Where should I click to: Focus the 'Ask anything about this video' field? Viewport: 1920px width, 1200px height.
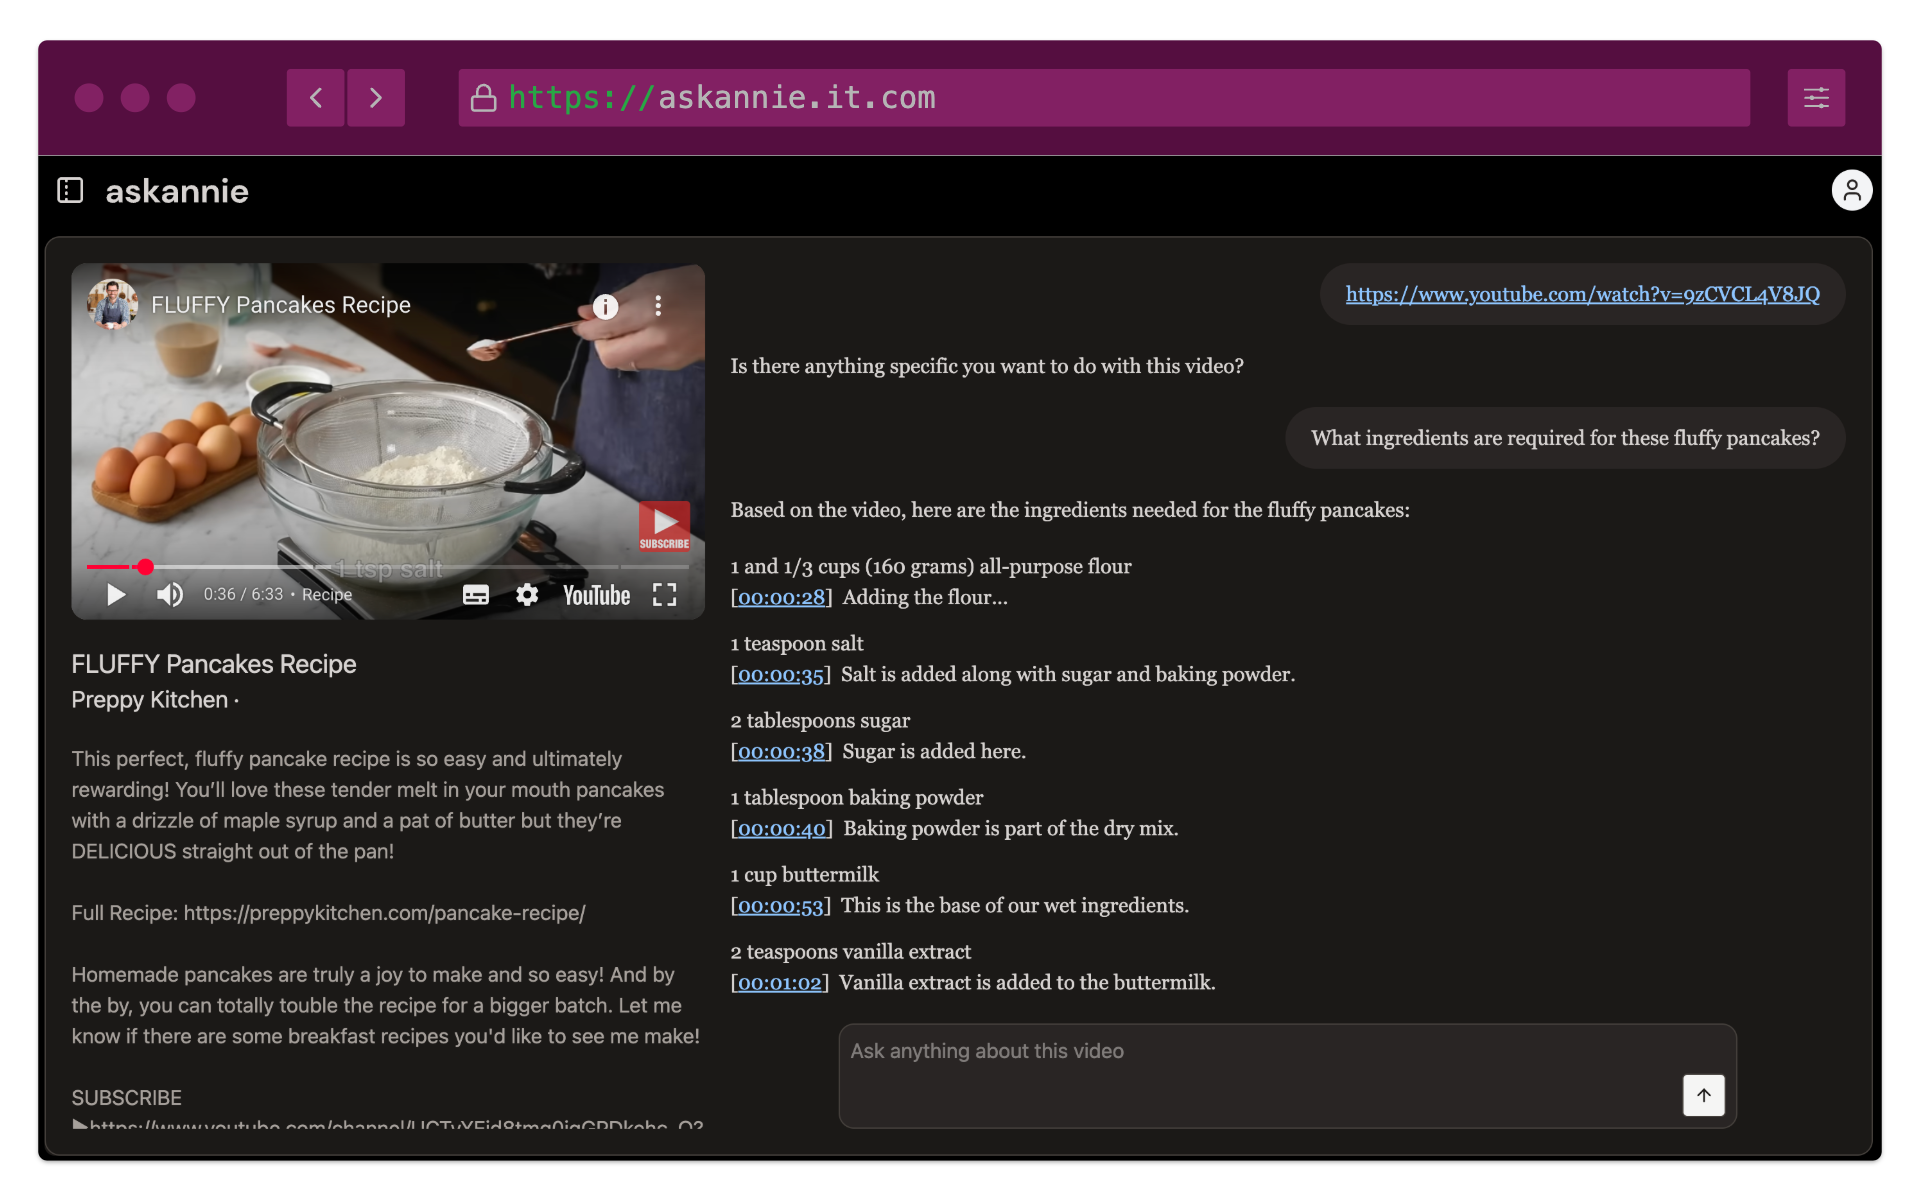[x=1287, y=1076]
